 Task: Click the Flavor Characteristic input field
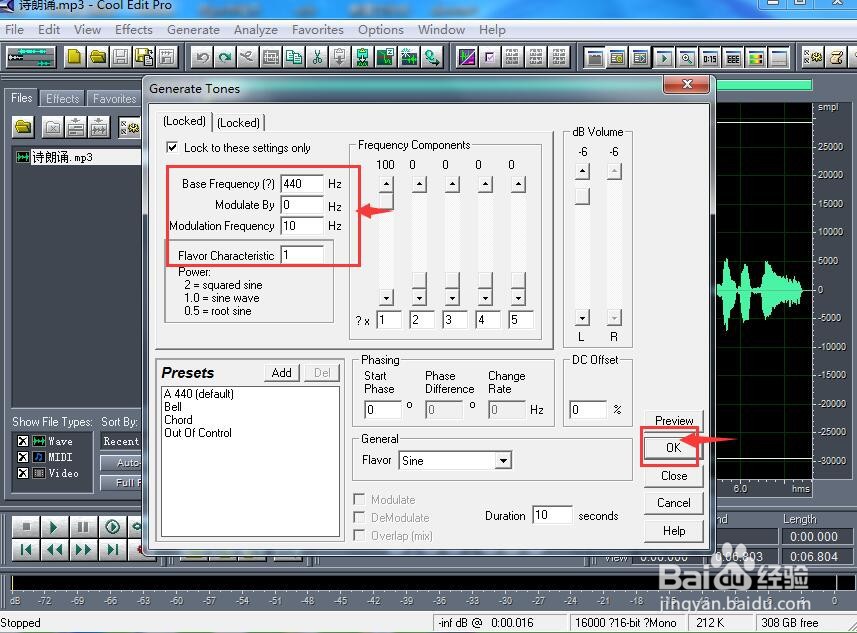pyautogui.click(x=302, y=255)
